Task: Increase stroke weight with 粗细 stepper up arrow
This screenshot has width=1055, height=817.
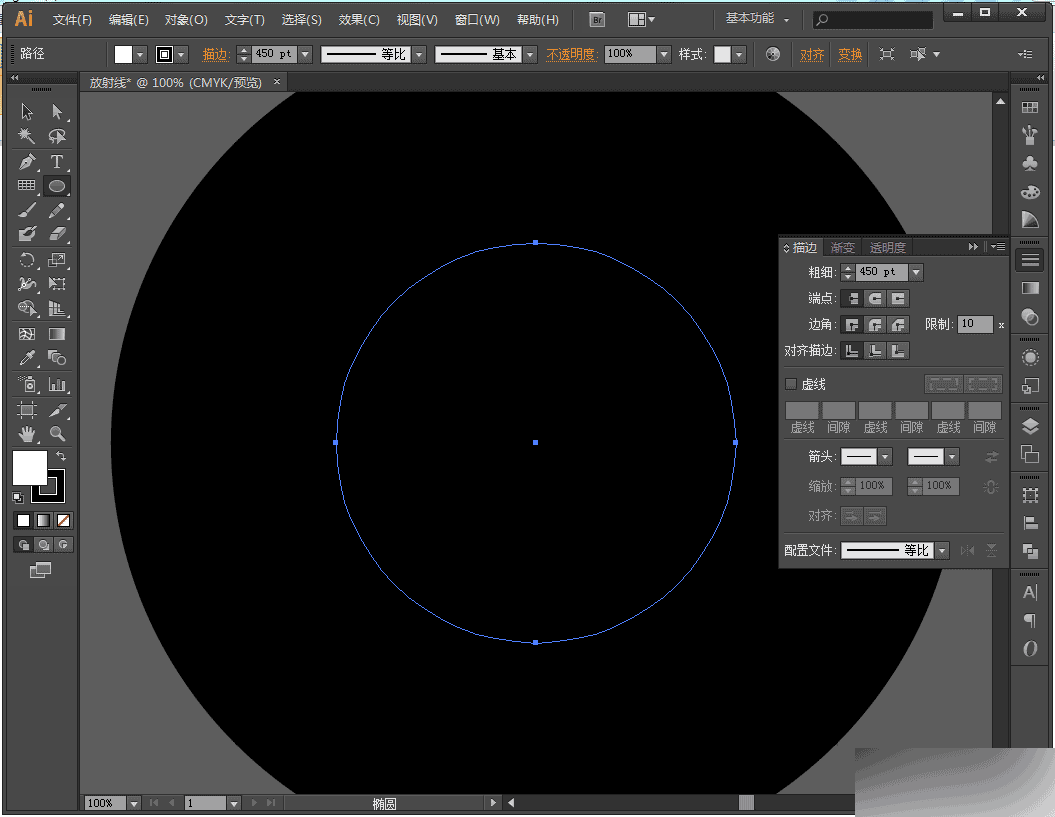Action: [848, 268]
